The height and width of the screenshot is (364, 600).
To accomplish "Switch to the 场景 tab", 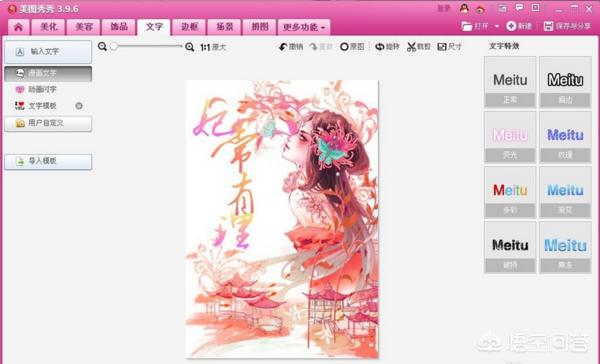I will click(x=224, y=27).
